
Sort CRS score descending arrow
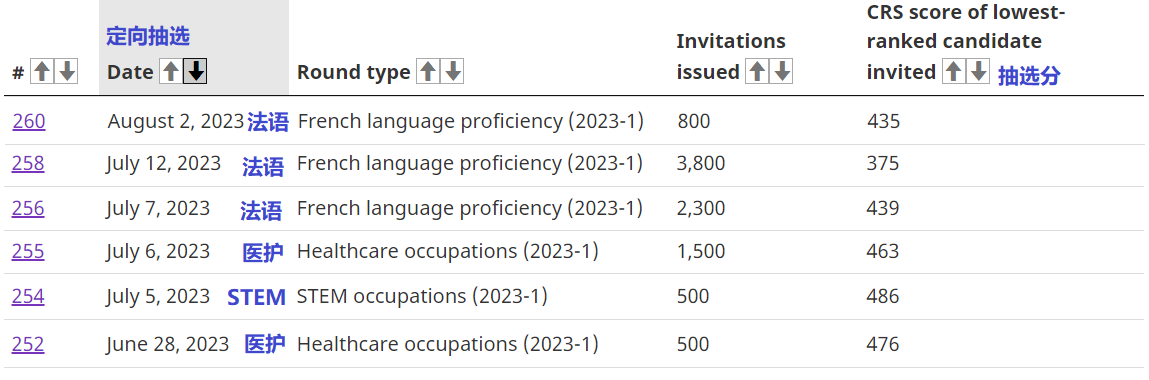(x=978, y=71)
